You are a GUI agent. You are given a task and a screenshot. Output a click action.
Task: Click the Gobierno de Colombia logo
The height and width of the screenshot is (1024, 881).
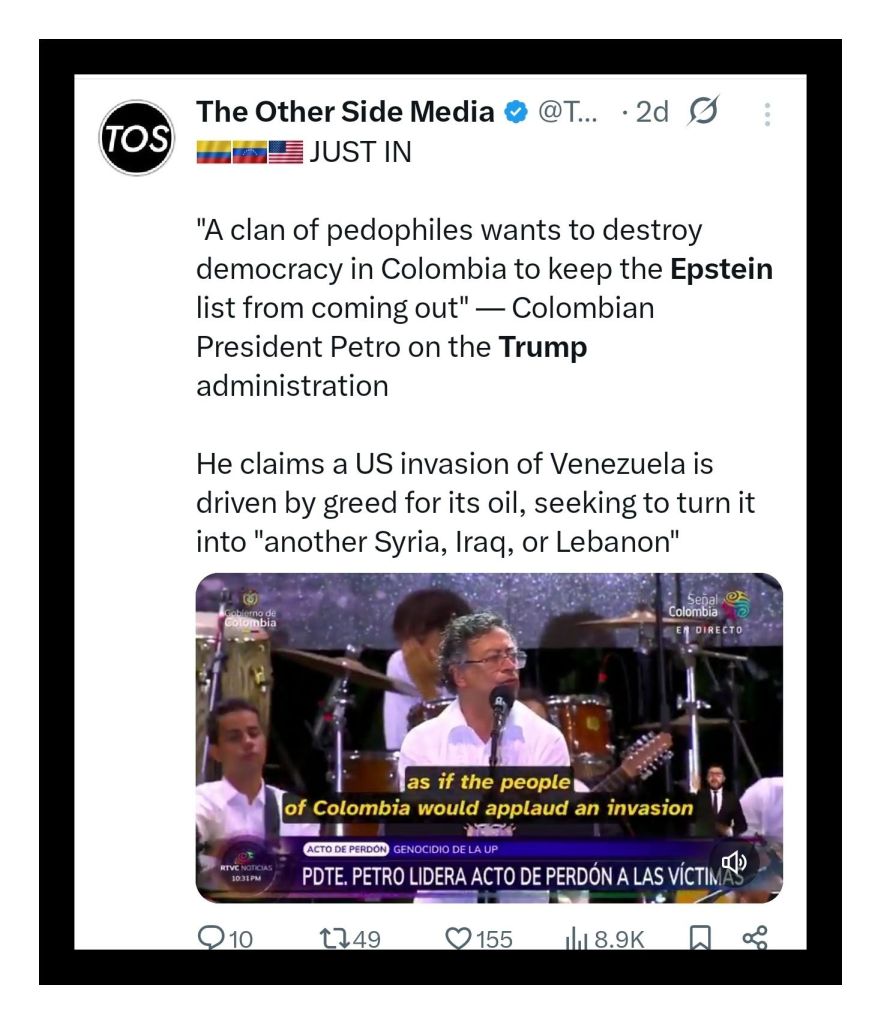pyautogui.click(x=247, y=610)
